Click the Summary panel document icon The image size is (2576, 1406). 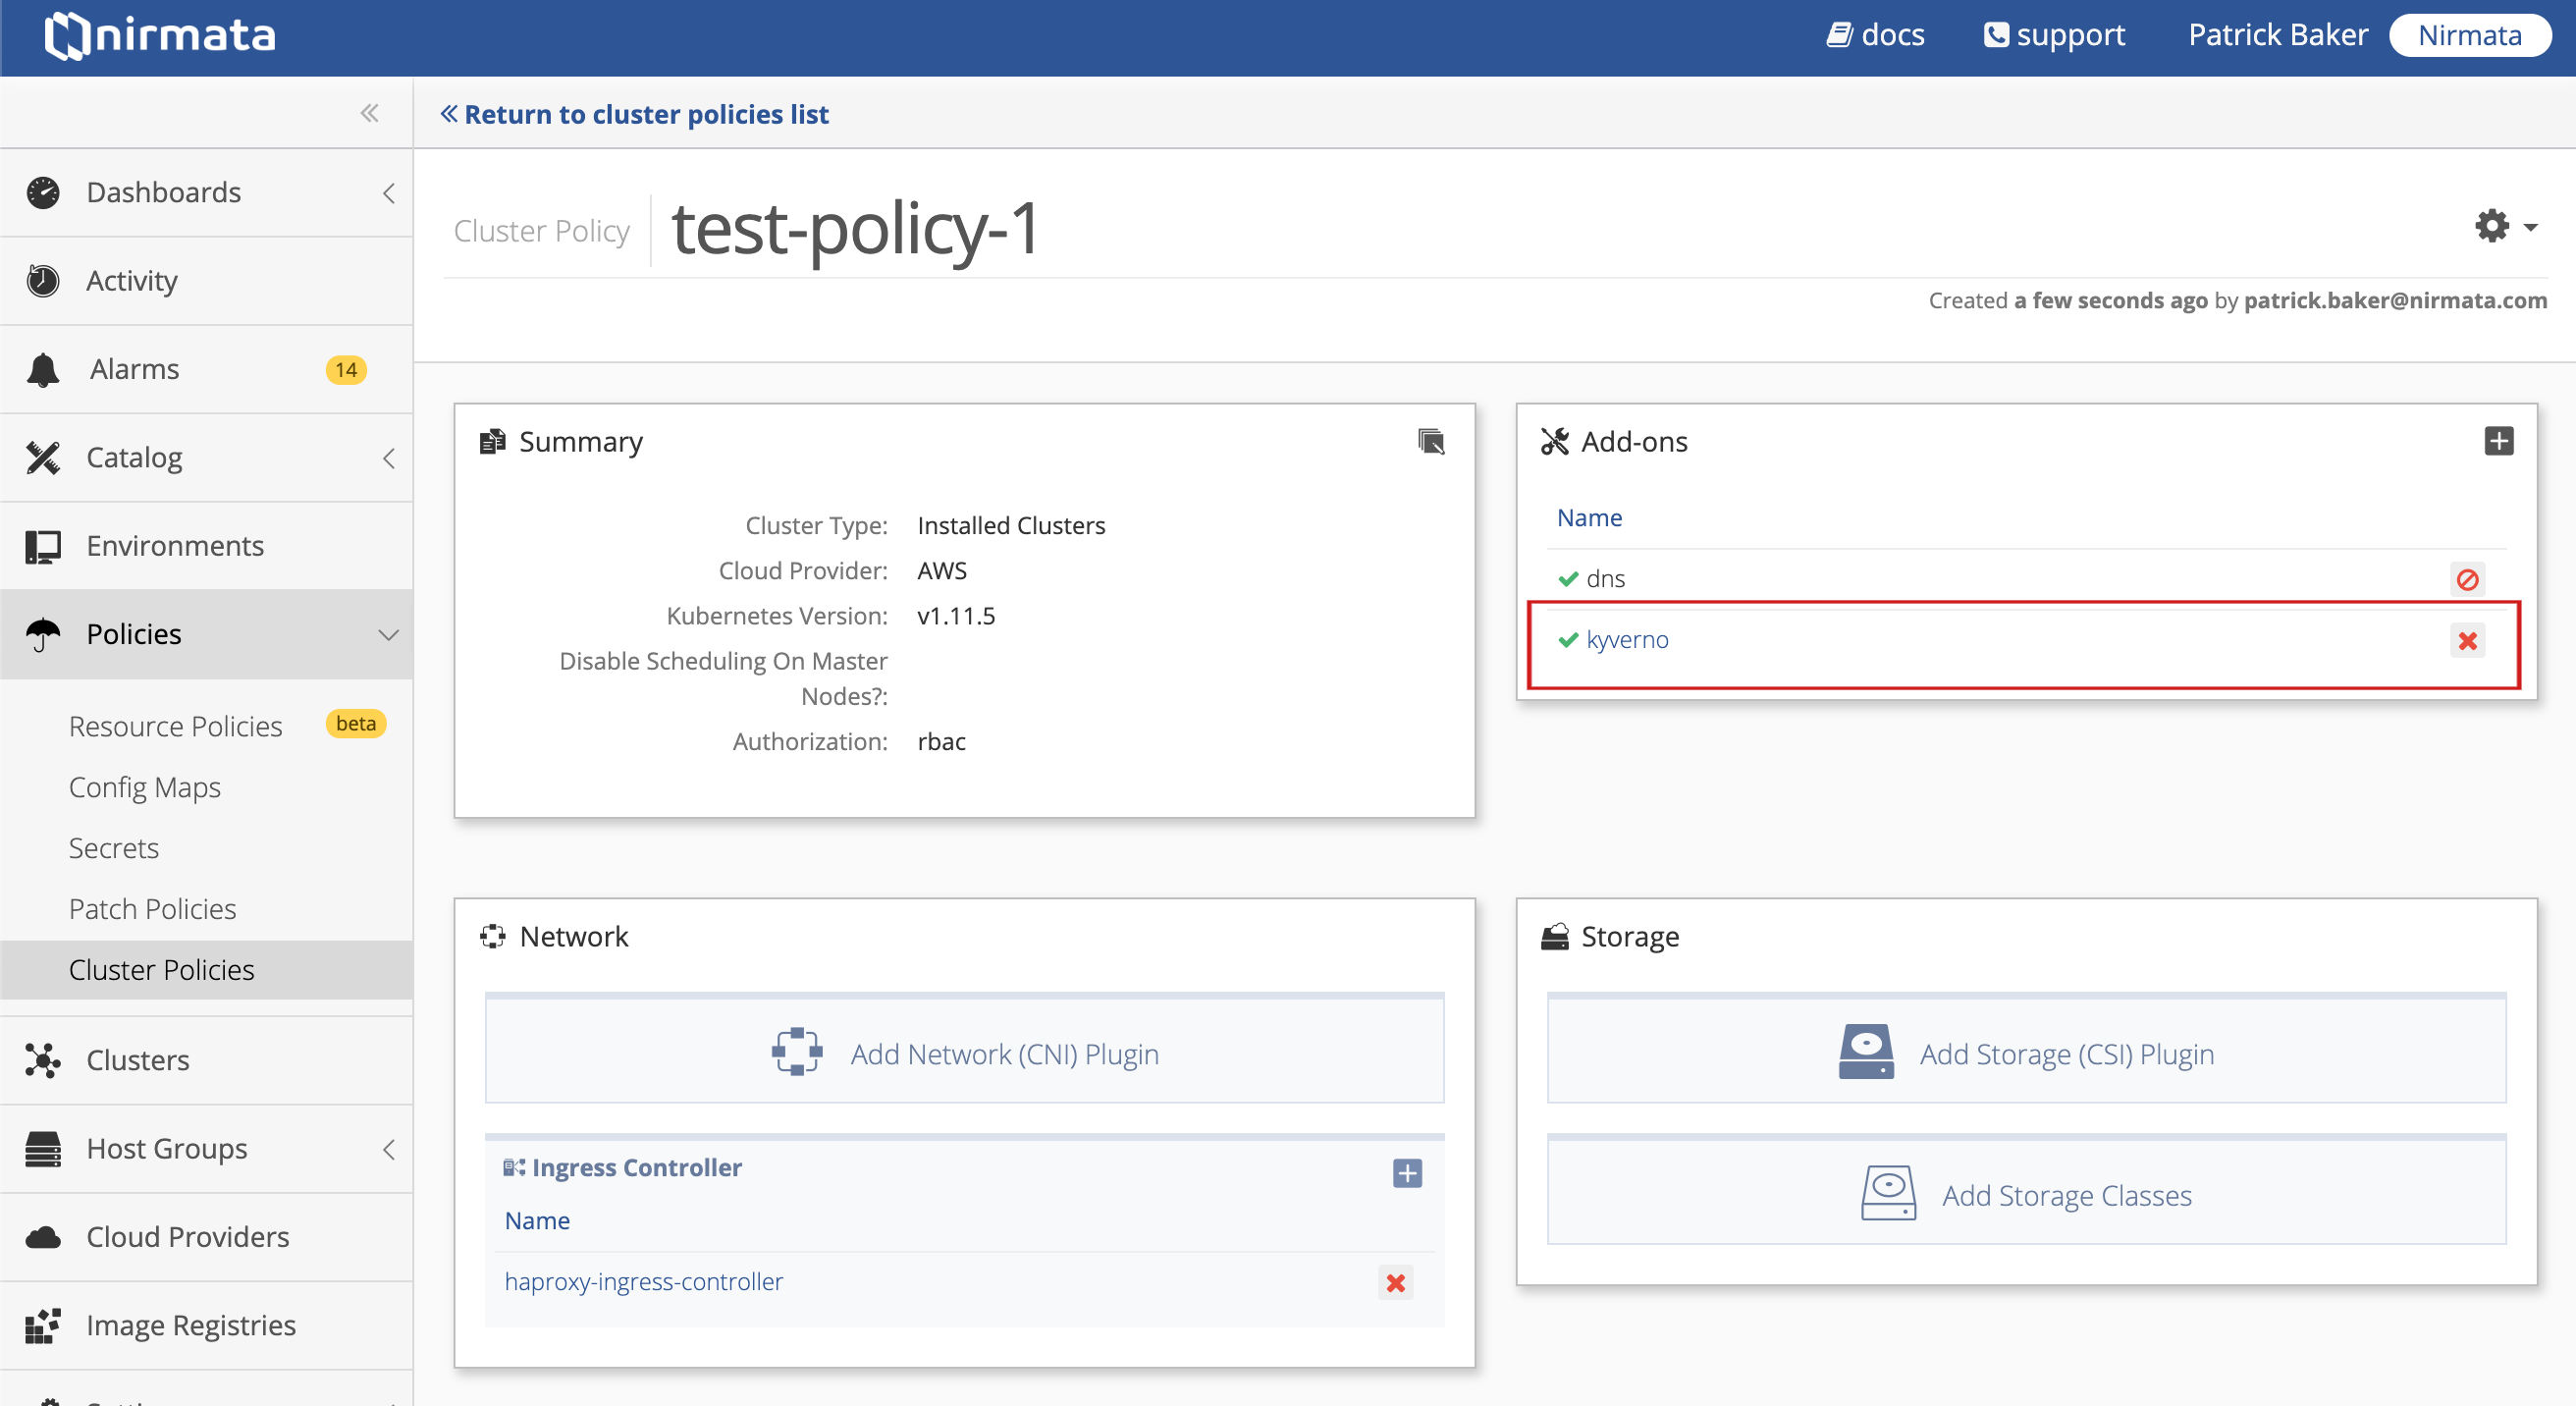pos(492,441)
